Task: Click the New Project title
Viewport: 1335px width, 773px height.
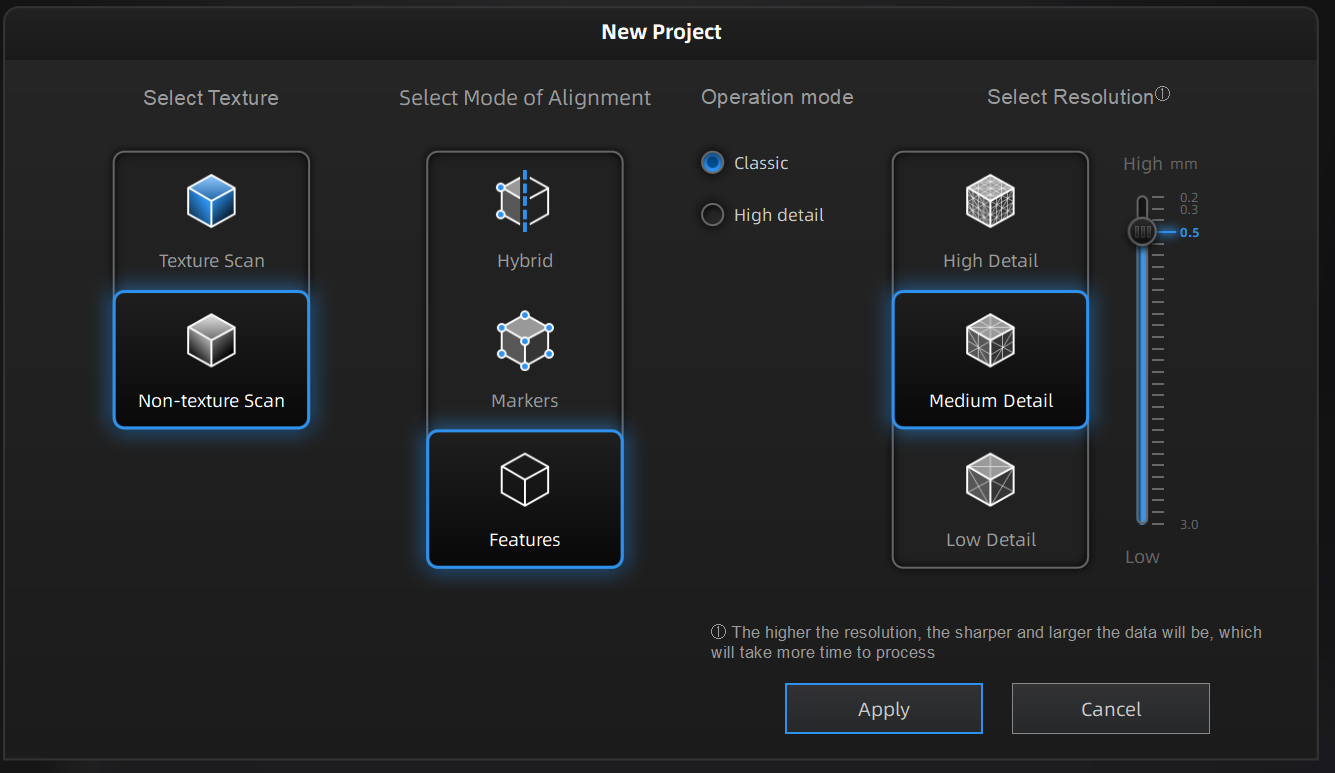Action: point(661,32)
